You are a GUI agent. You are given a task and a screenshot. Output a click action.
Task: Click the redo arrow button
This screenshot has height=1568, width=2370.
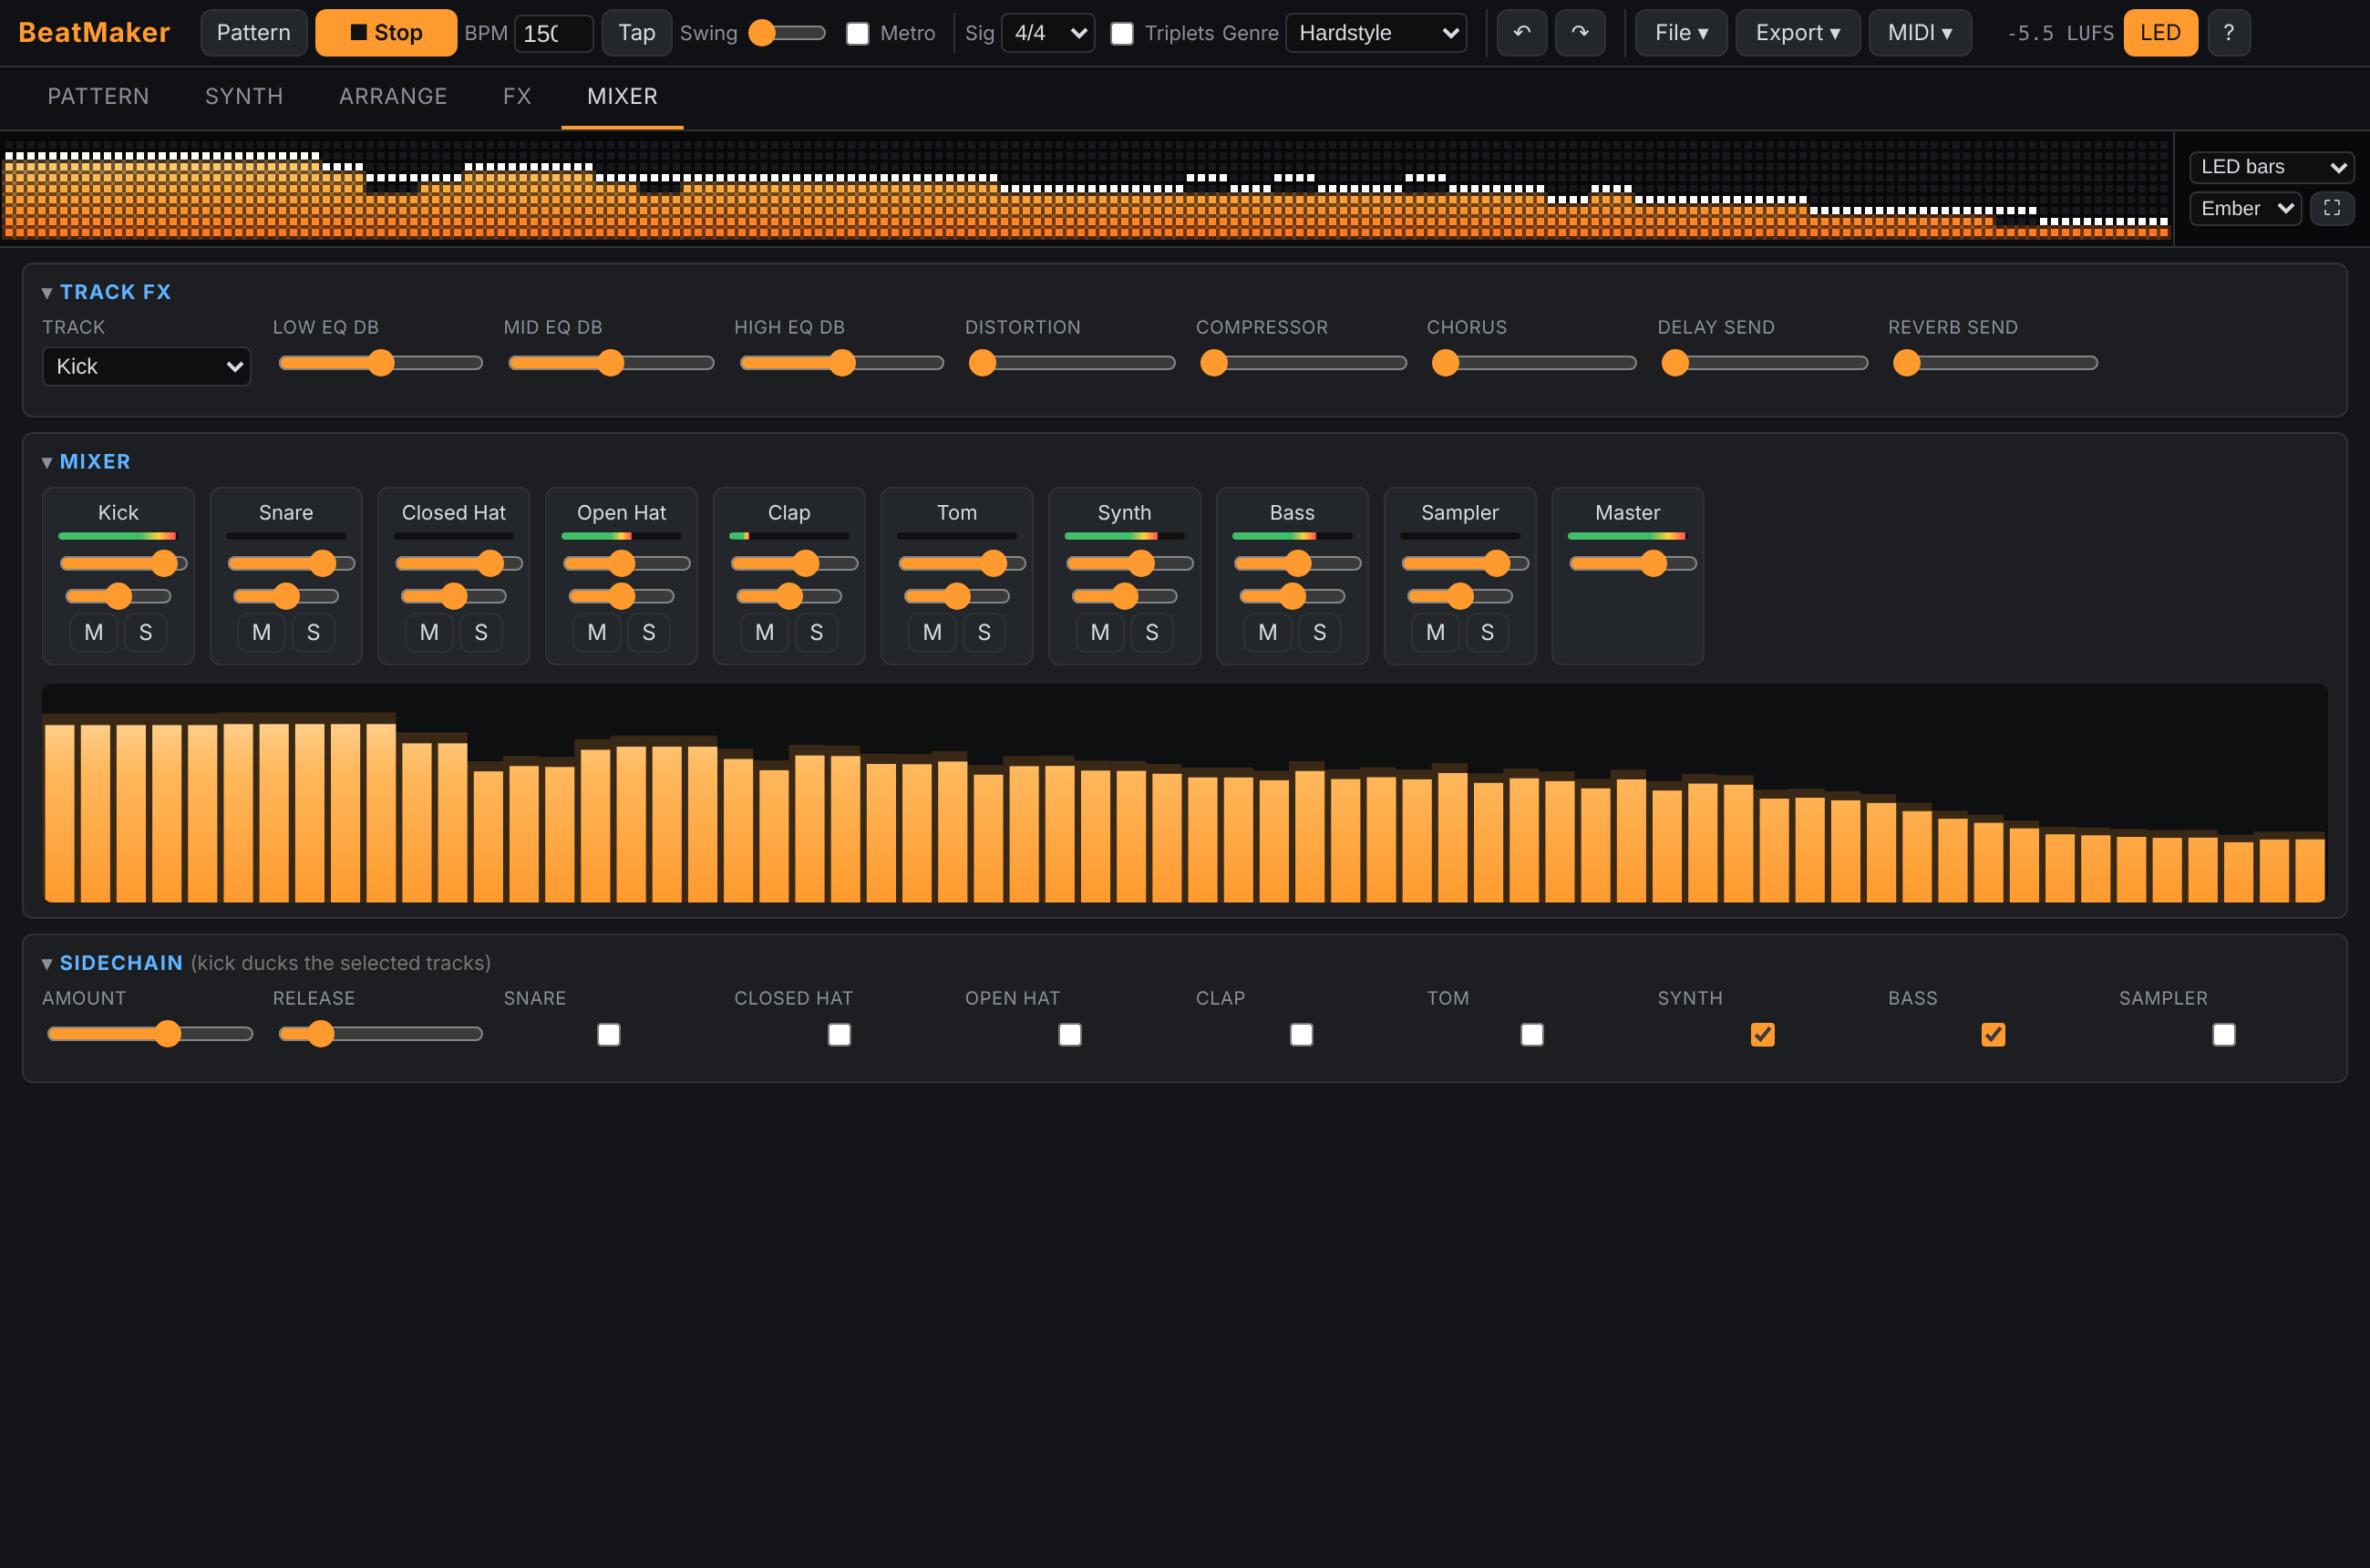[x=1580, y=33]
